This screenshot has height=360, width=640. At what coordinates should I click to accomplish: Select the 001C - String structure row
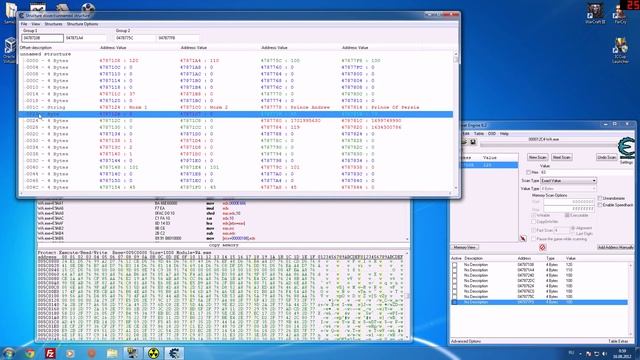coord(236,107)
